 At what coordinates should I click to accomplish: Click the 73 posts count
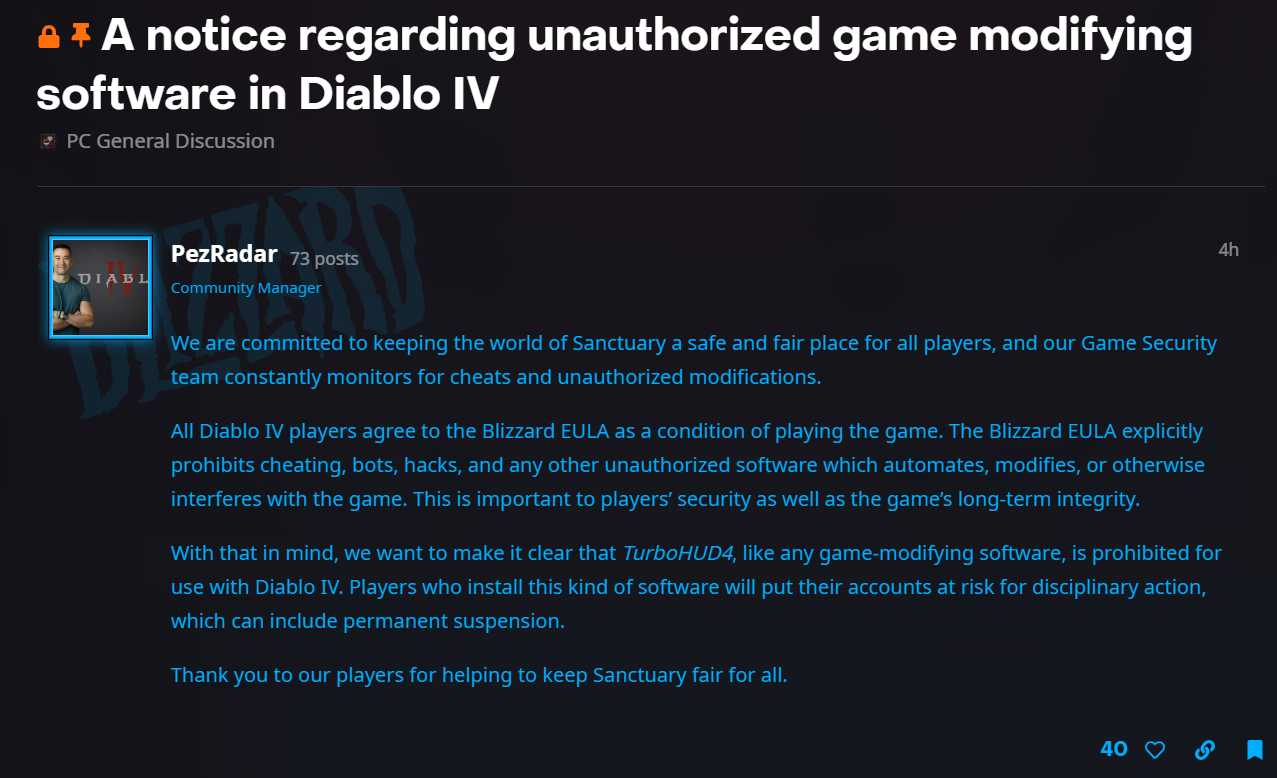point(324,258)
